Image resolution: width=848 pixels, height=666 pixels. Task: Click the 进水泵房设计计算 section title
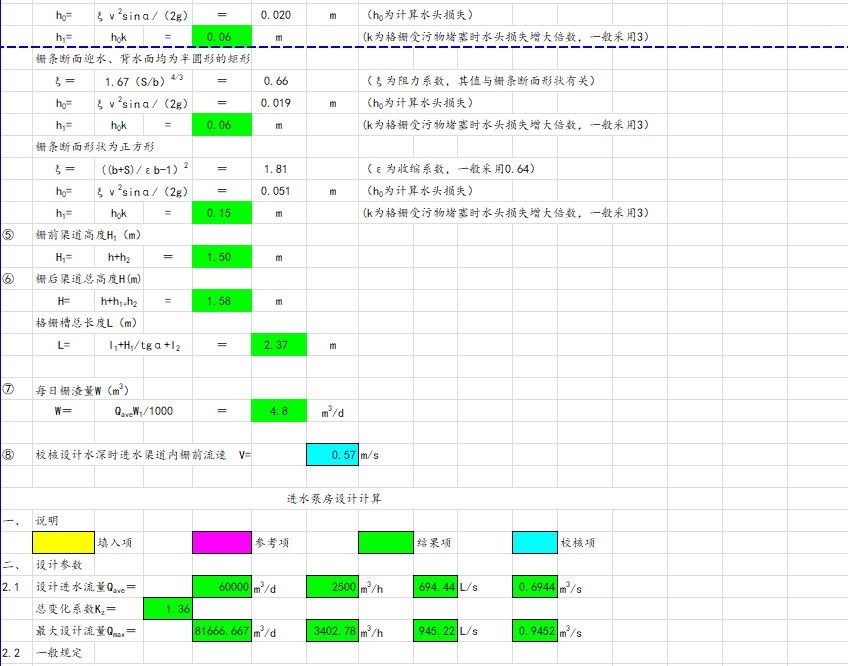coord(334,499)
